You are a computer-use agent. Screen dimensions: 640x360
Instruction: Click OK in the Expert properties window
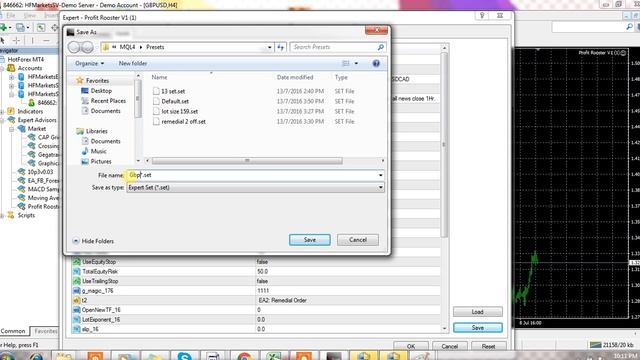(411, 346)
